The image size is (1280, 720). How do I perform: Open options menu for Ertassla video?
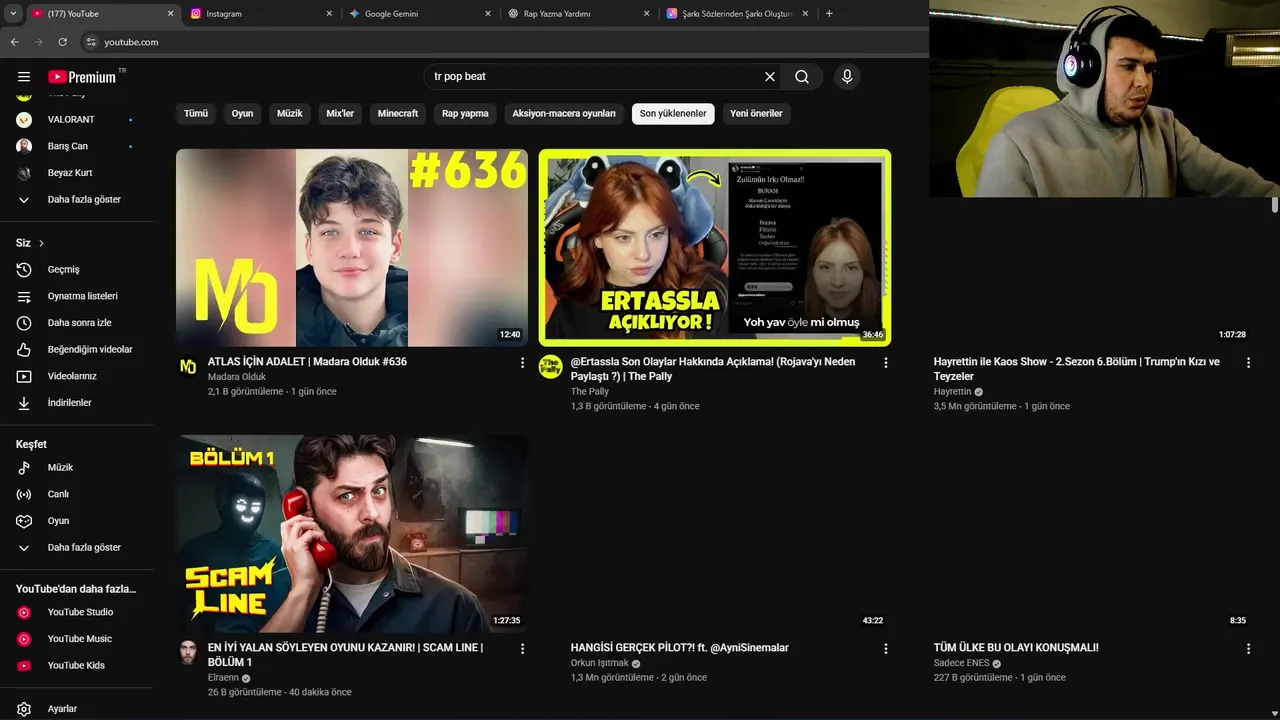tap(885, 363)
